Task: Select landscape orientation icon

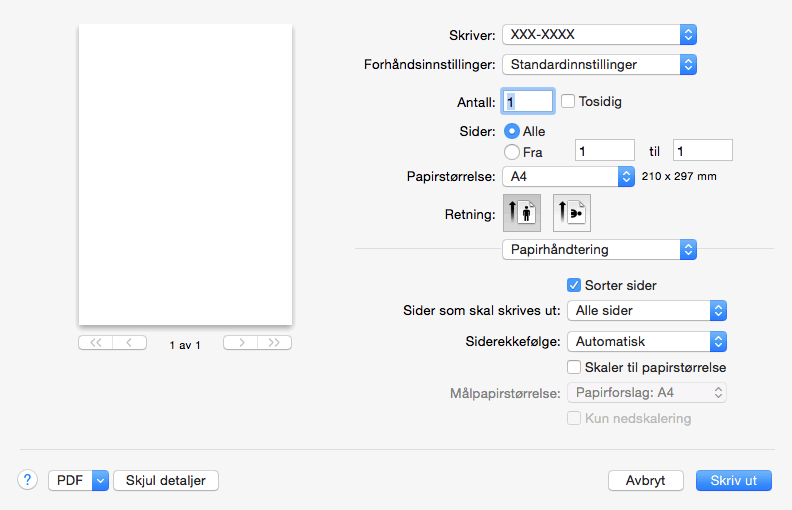Action: click(572, 213)
